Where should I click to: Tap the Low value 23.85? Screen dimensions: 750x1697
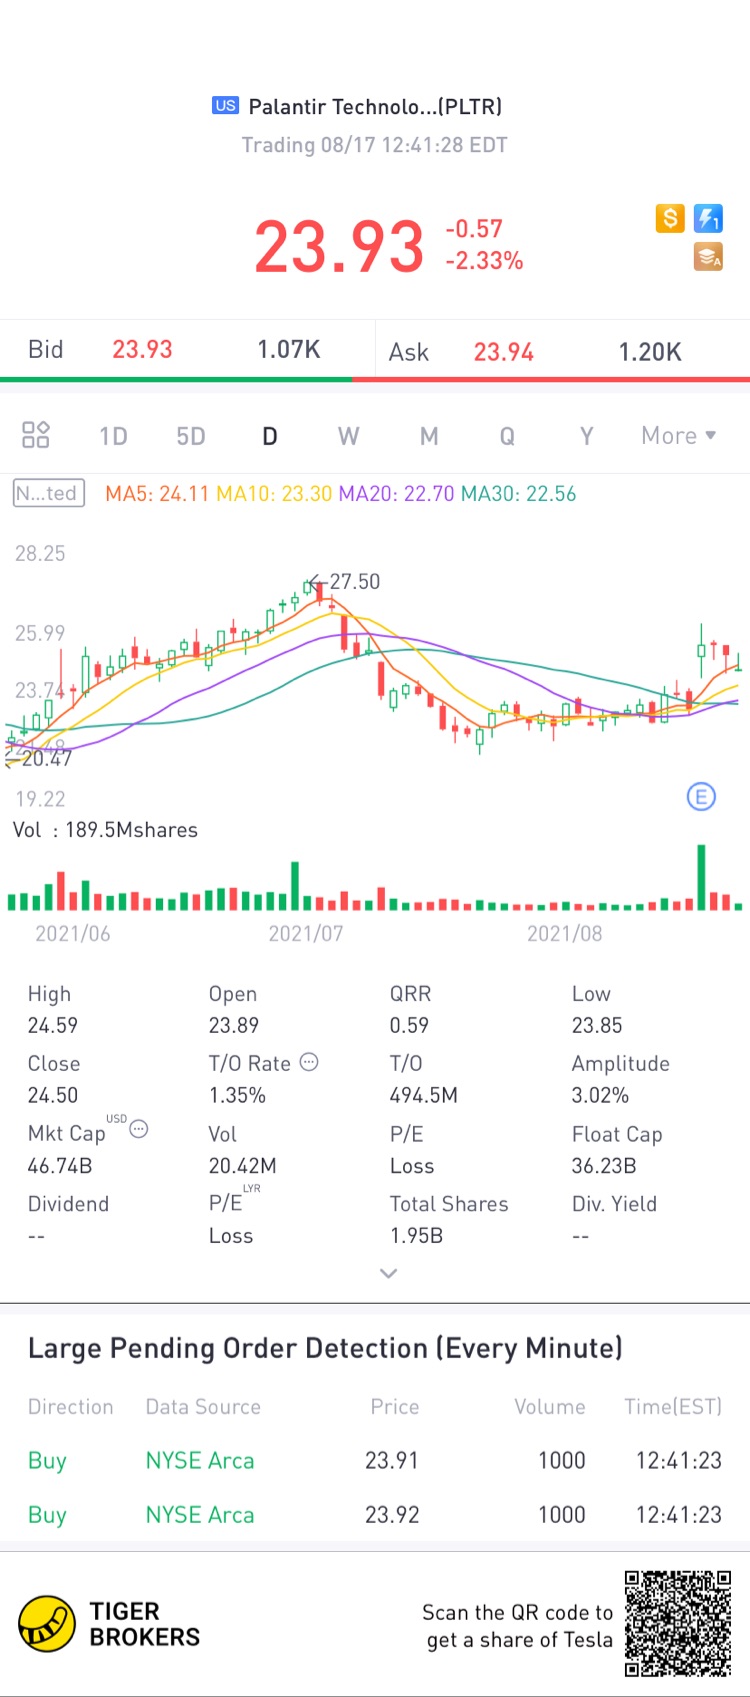[597, 1025]
